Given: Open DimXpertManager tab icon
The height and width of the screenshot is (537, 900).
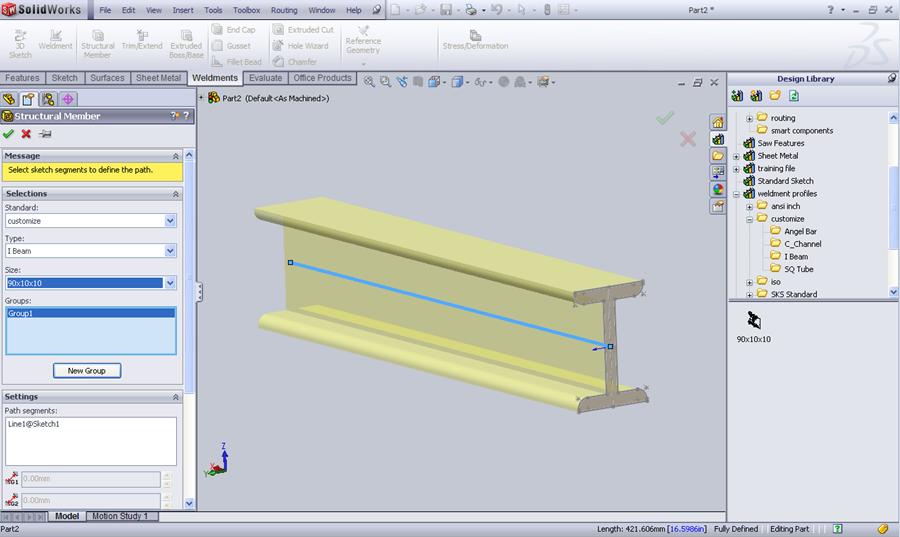Looking at the screenshot, I should coord(68,99).
